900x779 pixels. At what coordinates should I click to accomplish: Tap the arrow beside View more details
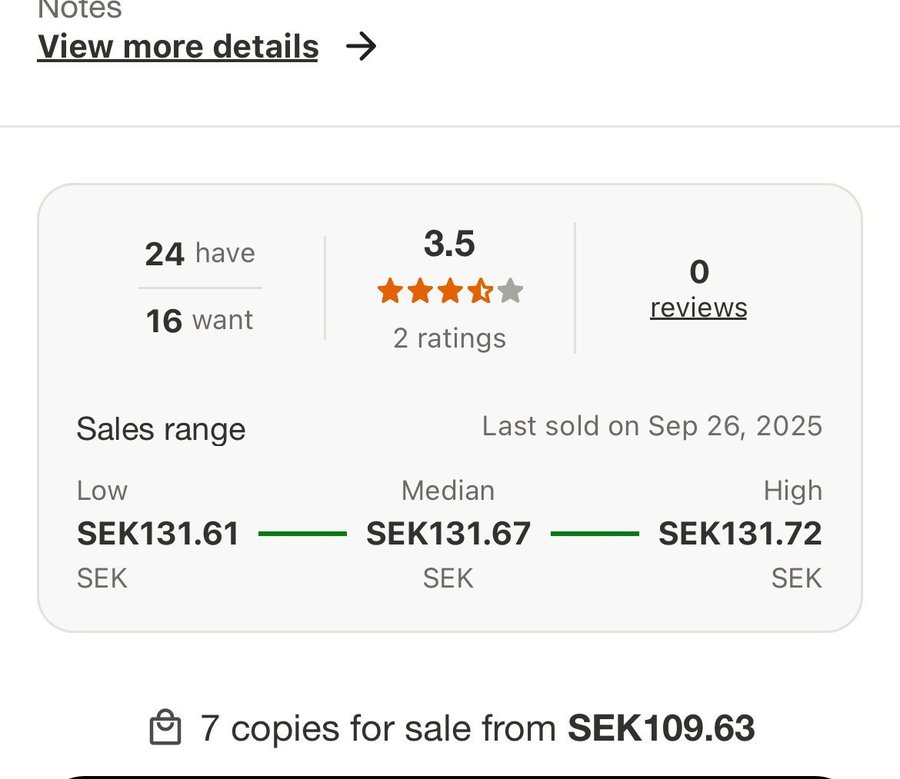click(x=361, y=47)
